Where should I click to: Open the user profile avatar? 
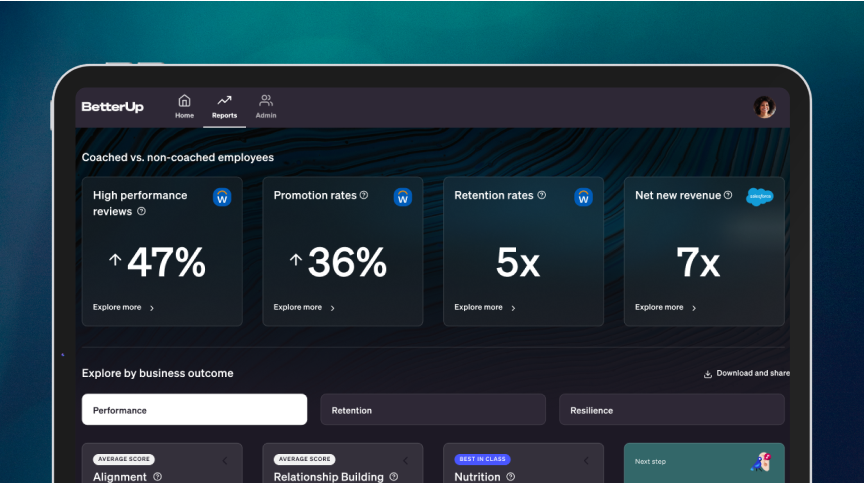pyautogui.click(x=764, y=107)
